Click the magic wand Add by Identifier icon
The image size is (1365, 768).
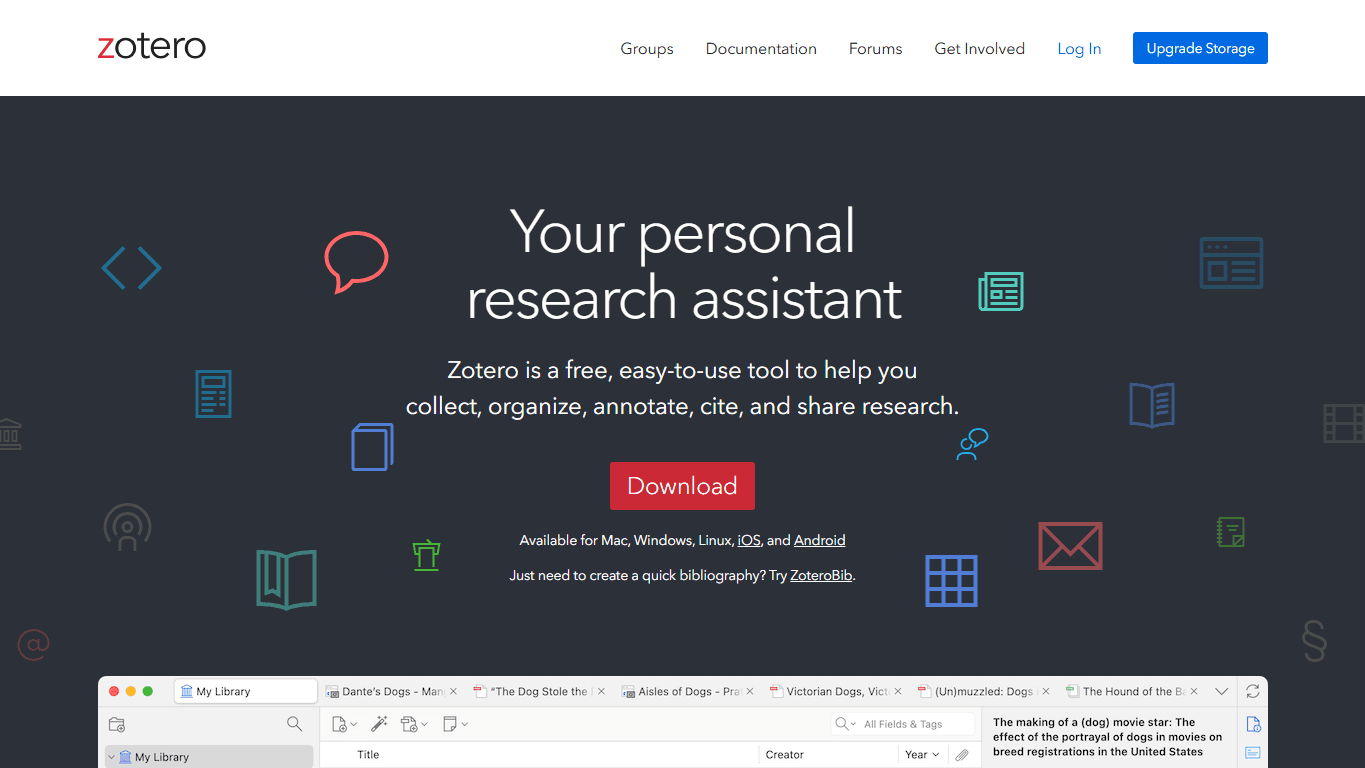click(379, 724)
